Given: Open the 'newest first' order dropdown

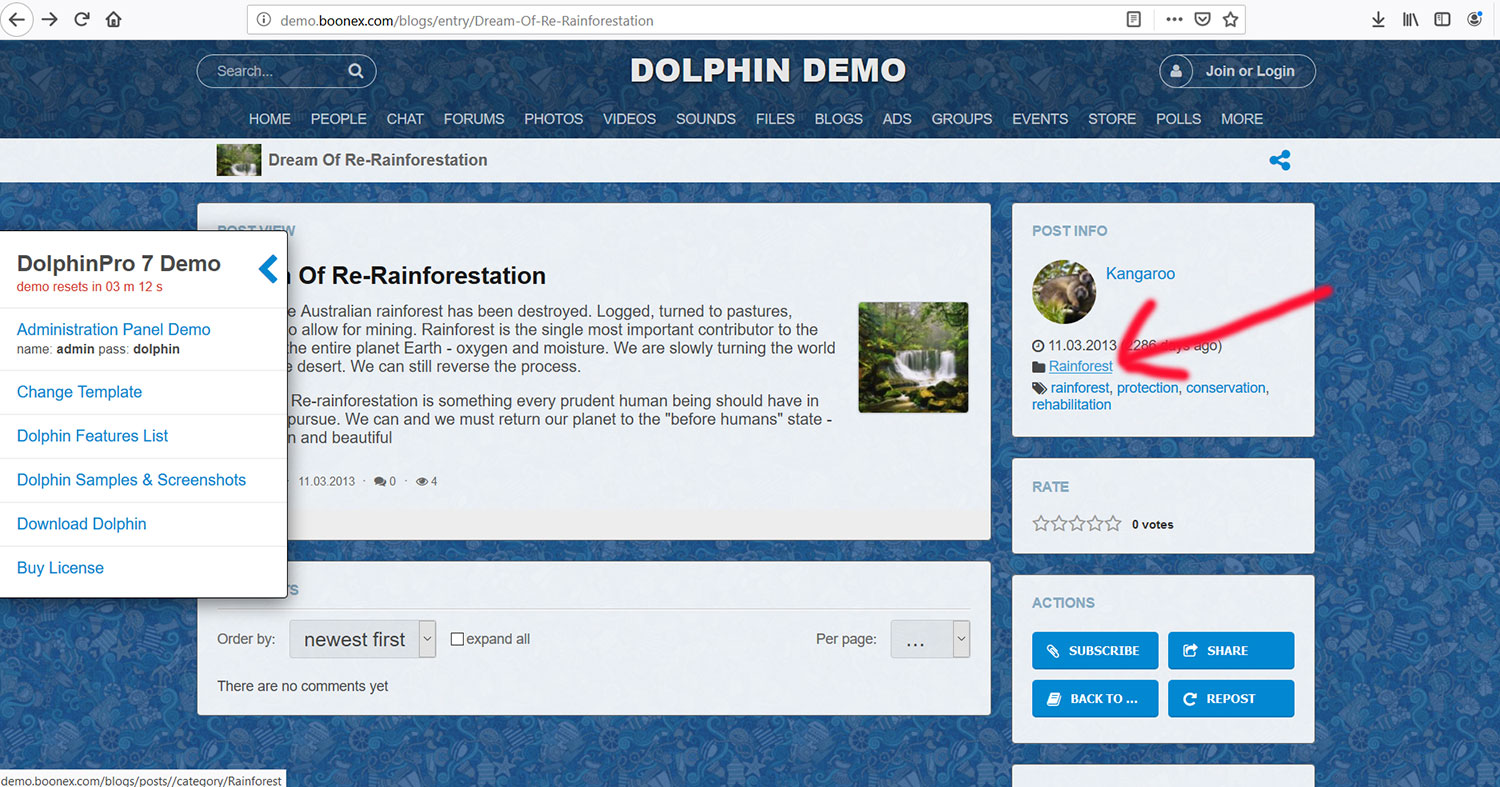Looking at the screenshot, I should point(362,639).
